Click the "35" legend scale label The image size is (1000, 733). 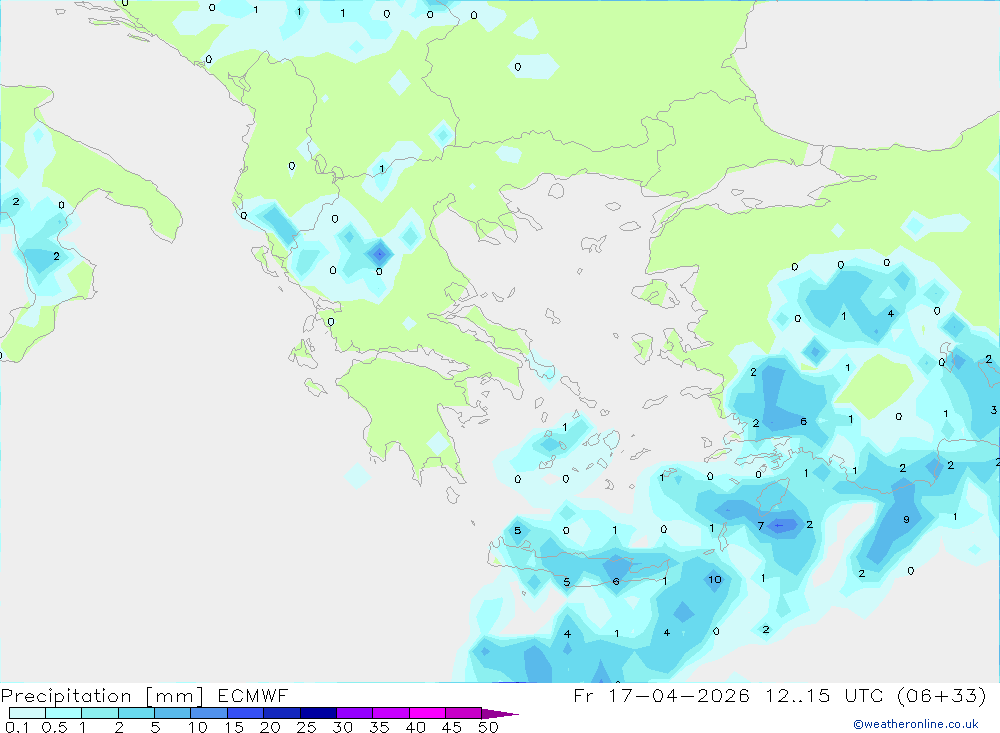click(379, 727)
